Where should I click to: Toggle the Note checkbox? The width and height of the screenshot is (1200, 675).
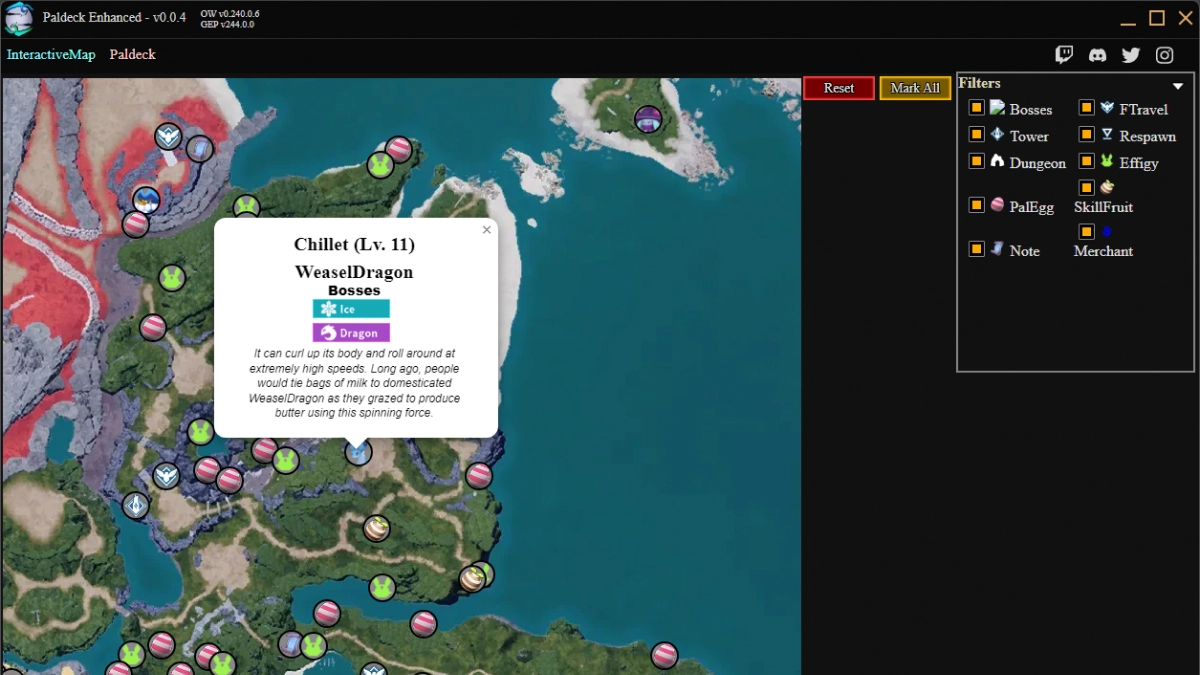(976, 248)
